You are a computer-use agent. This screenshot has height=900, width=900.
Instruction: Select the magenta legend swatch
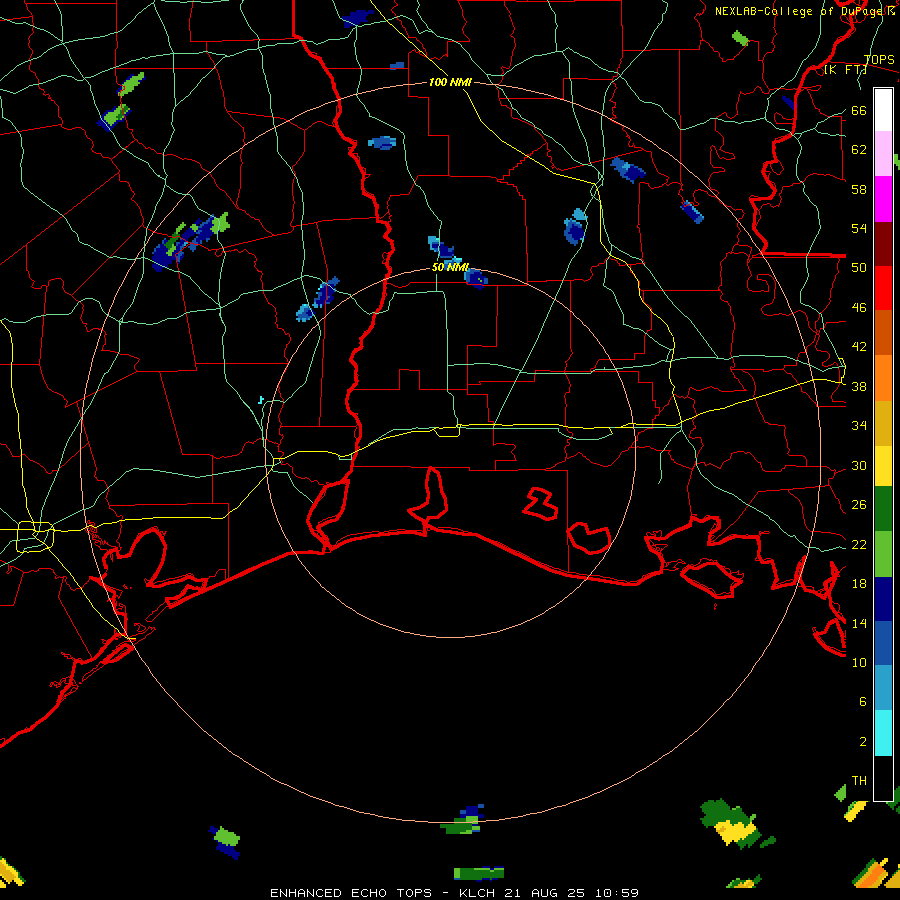tap(883, 199)
